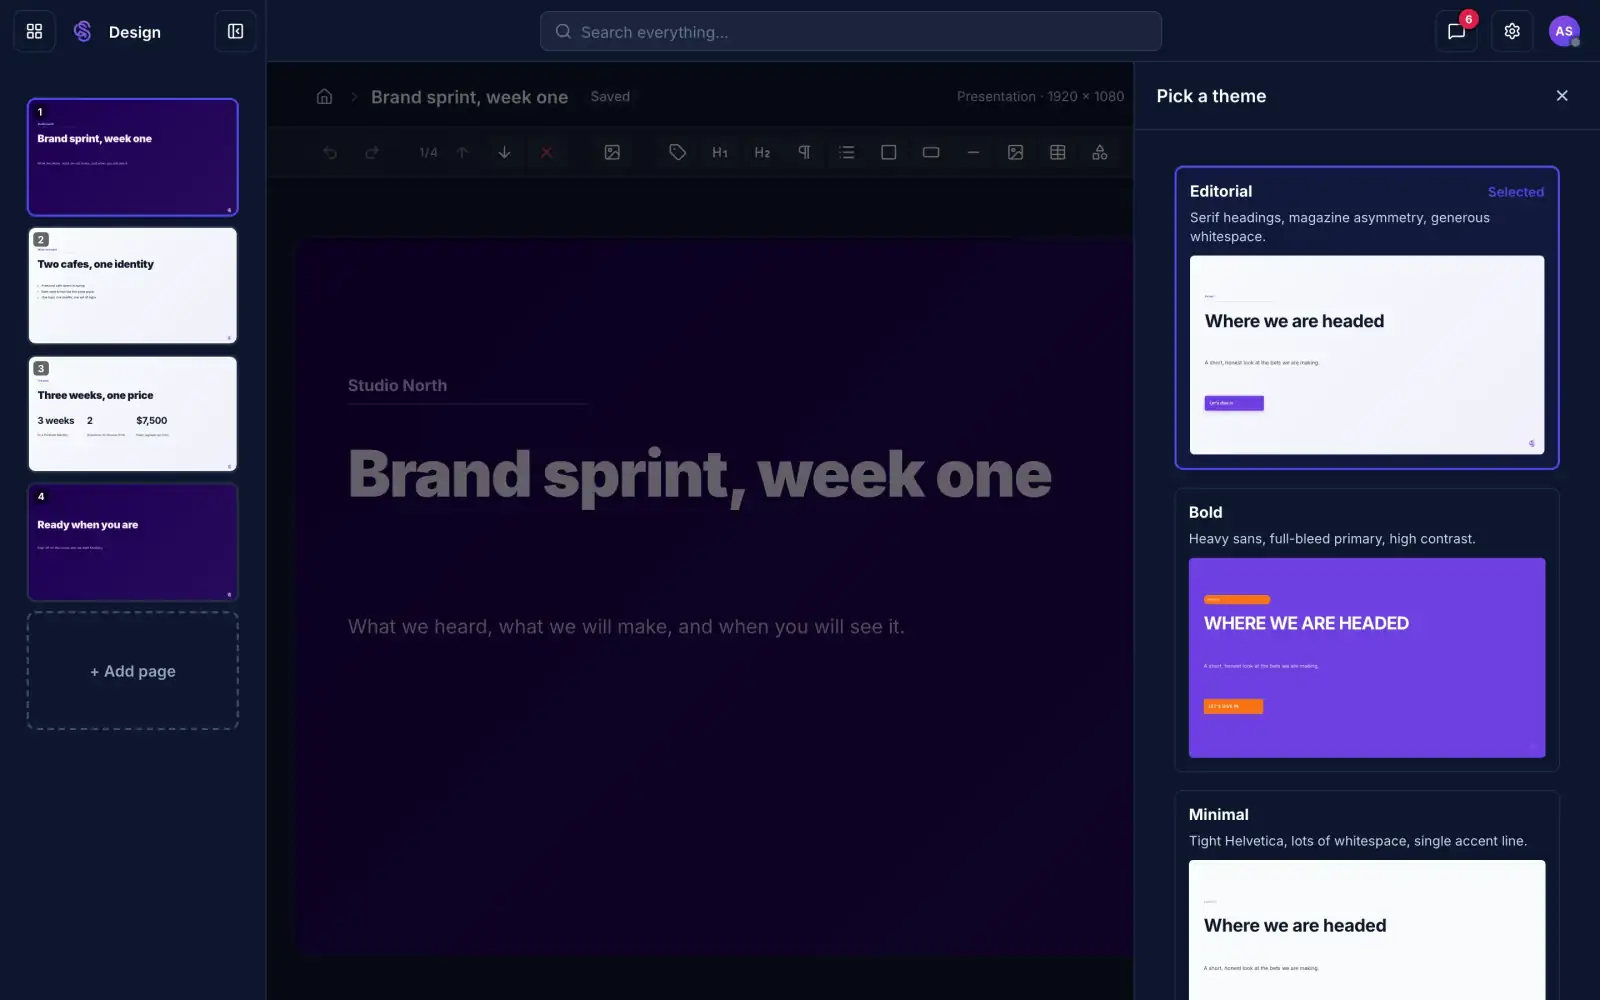Open page 1 Brand sprint thumbnail
The width and height of the screenshot is (1600, 1000).
[133, 157]
